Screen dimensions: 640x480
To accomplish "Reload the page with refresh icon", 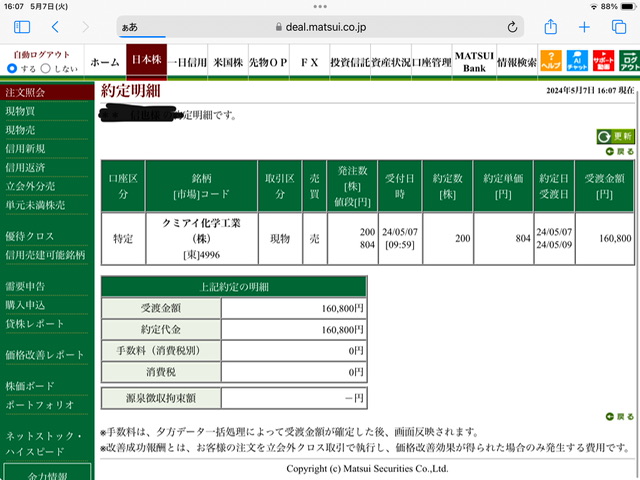I will [512, 27].
